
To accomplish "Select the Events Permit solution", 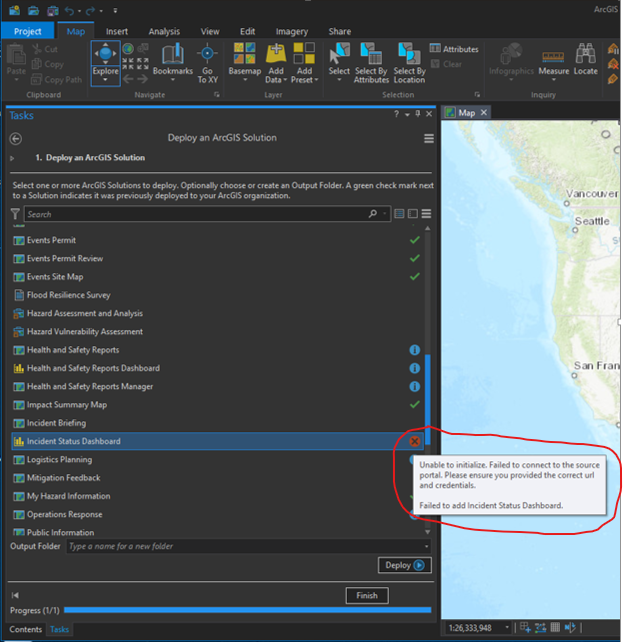I will click(x=217, y=240).
